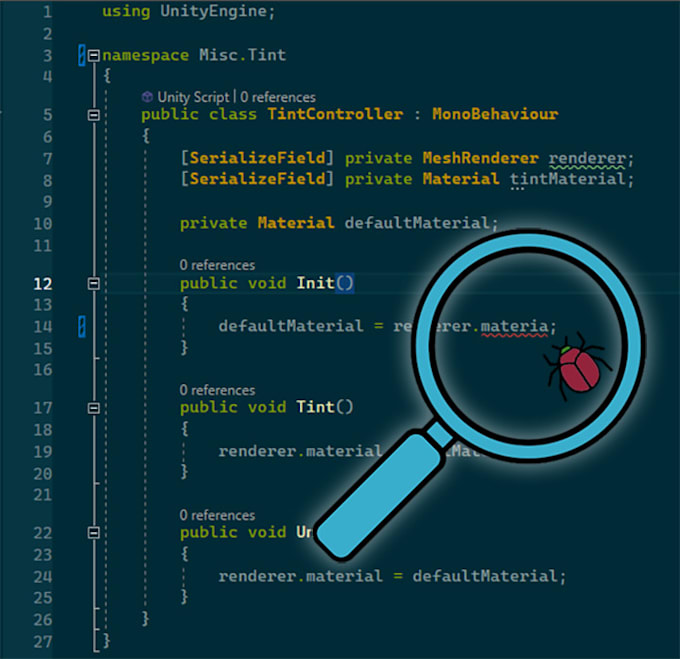Open '0 references' lens above line 22
Screen dimensions: 680x659
217,515
